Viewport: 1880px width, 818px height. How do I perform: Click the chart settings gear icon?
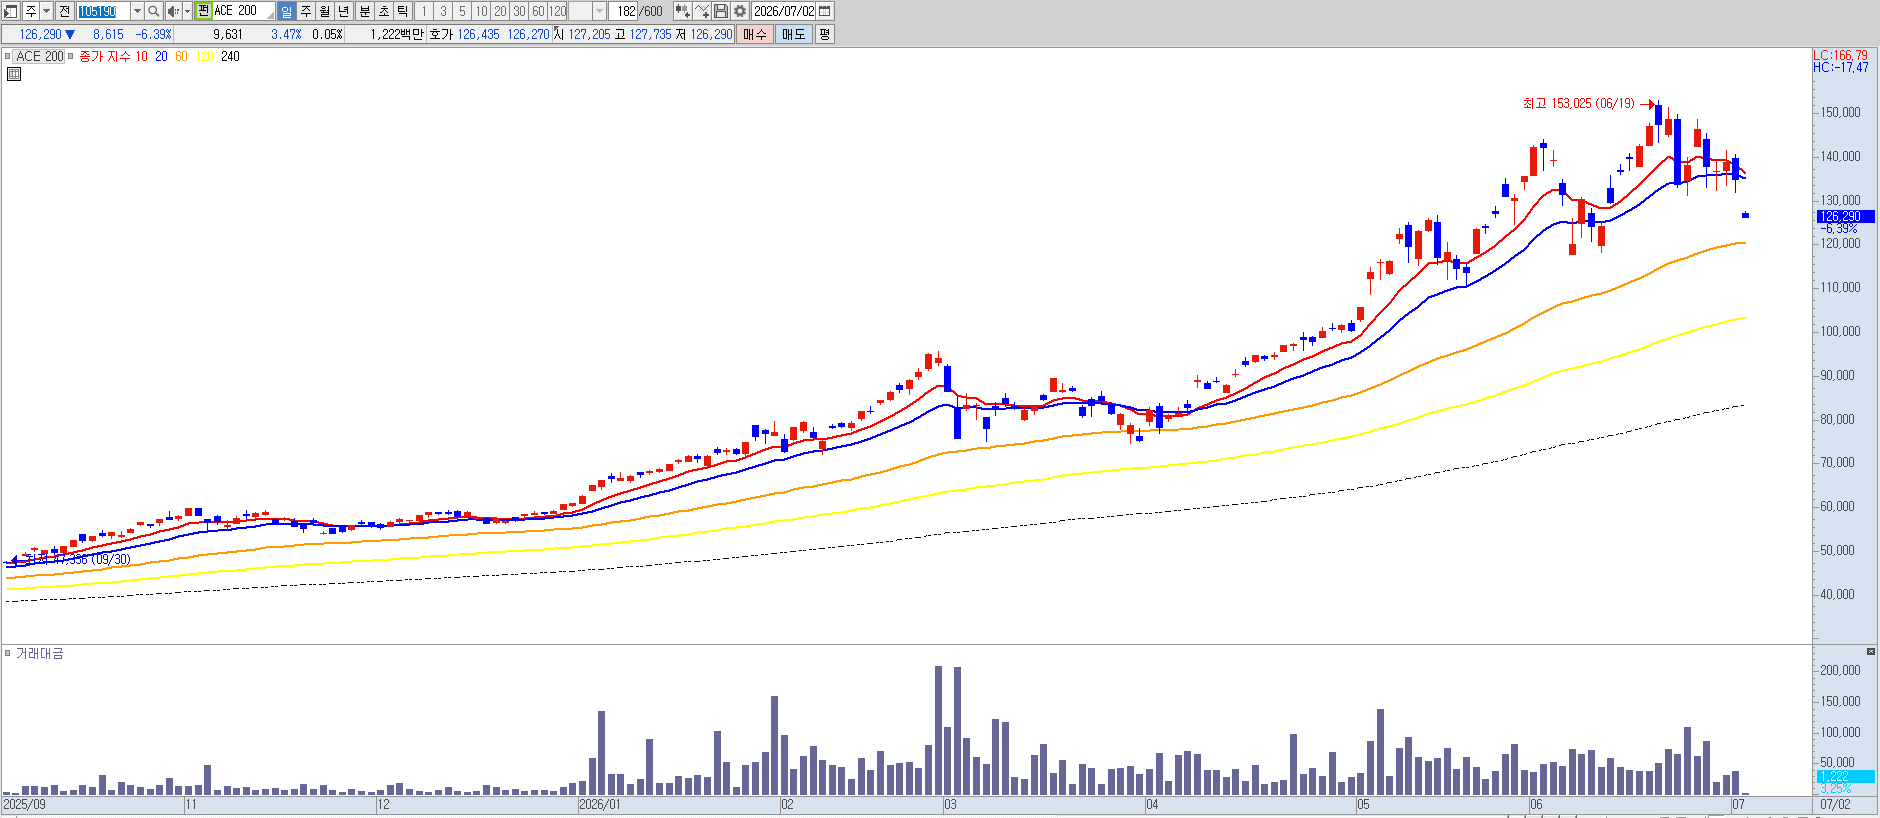tap(740, 11)
